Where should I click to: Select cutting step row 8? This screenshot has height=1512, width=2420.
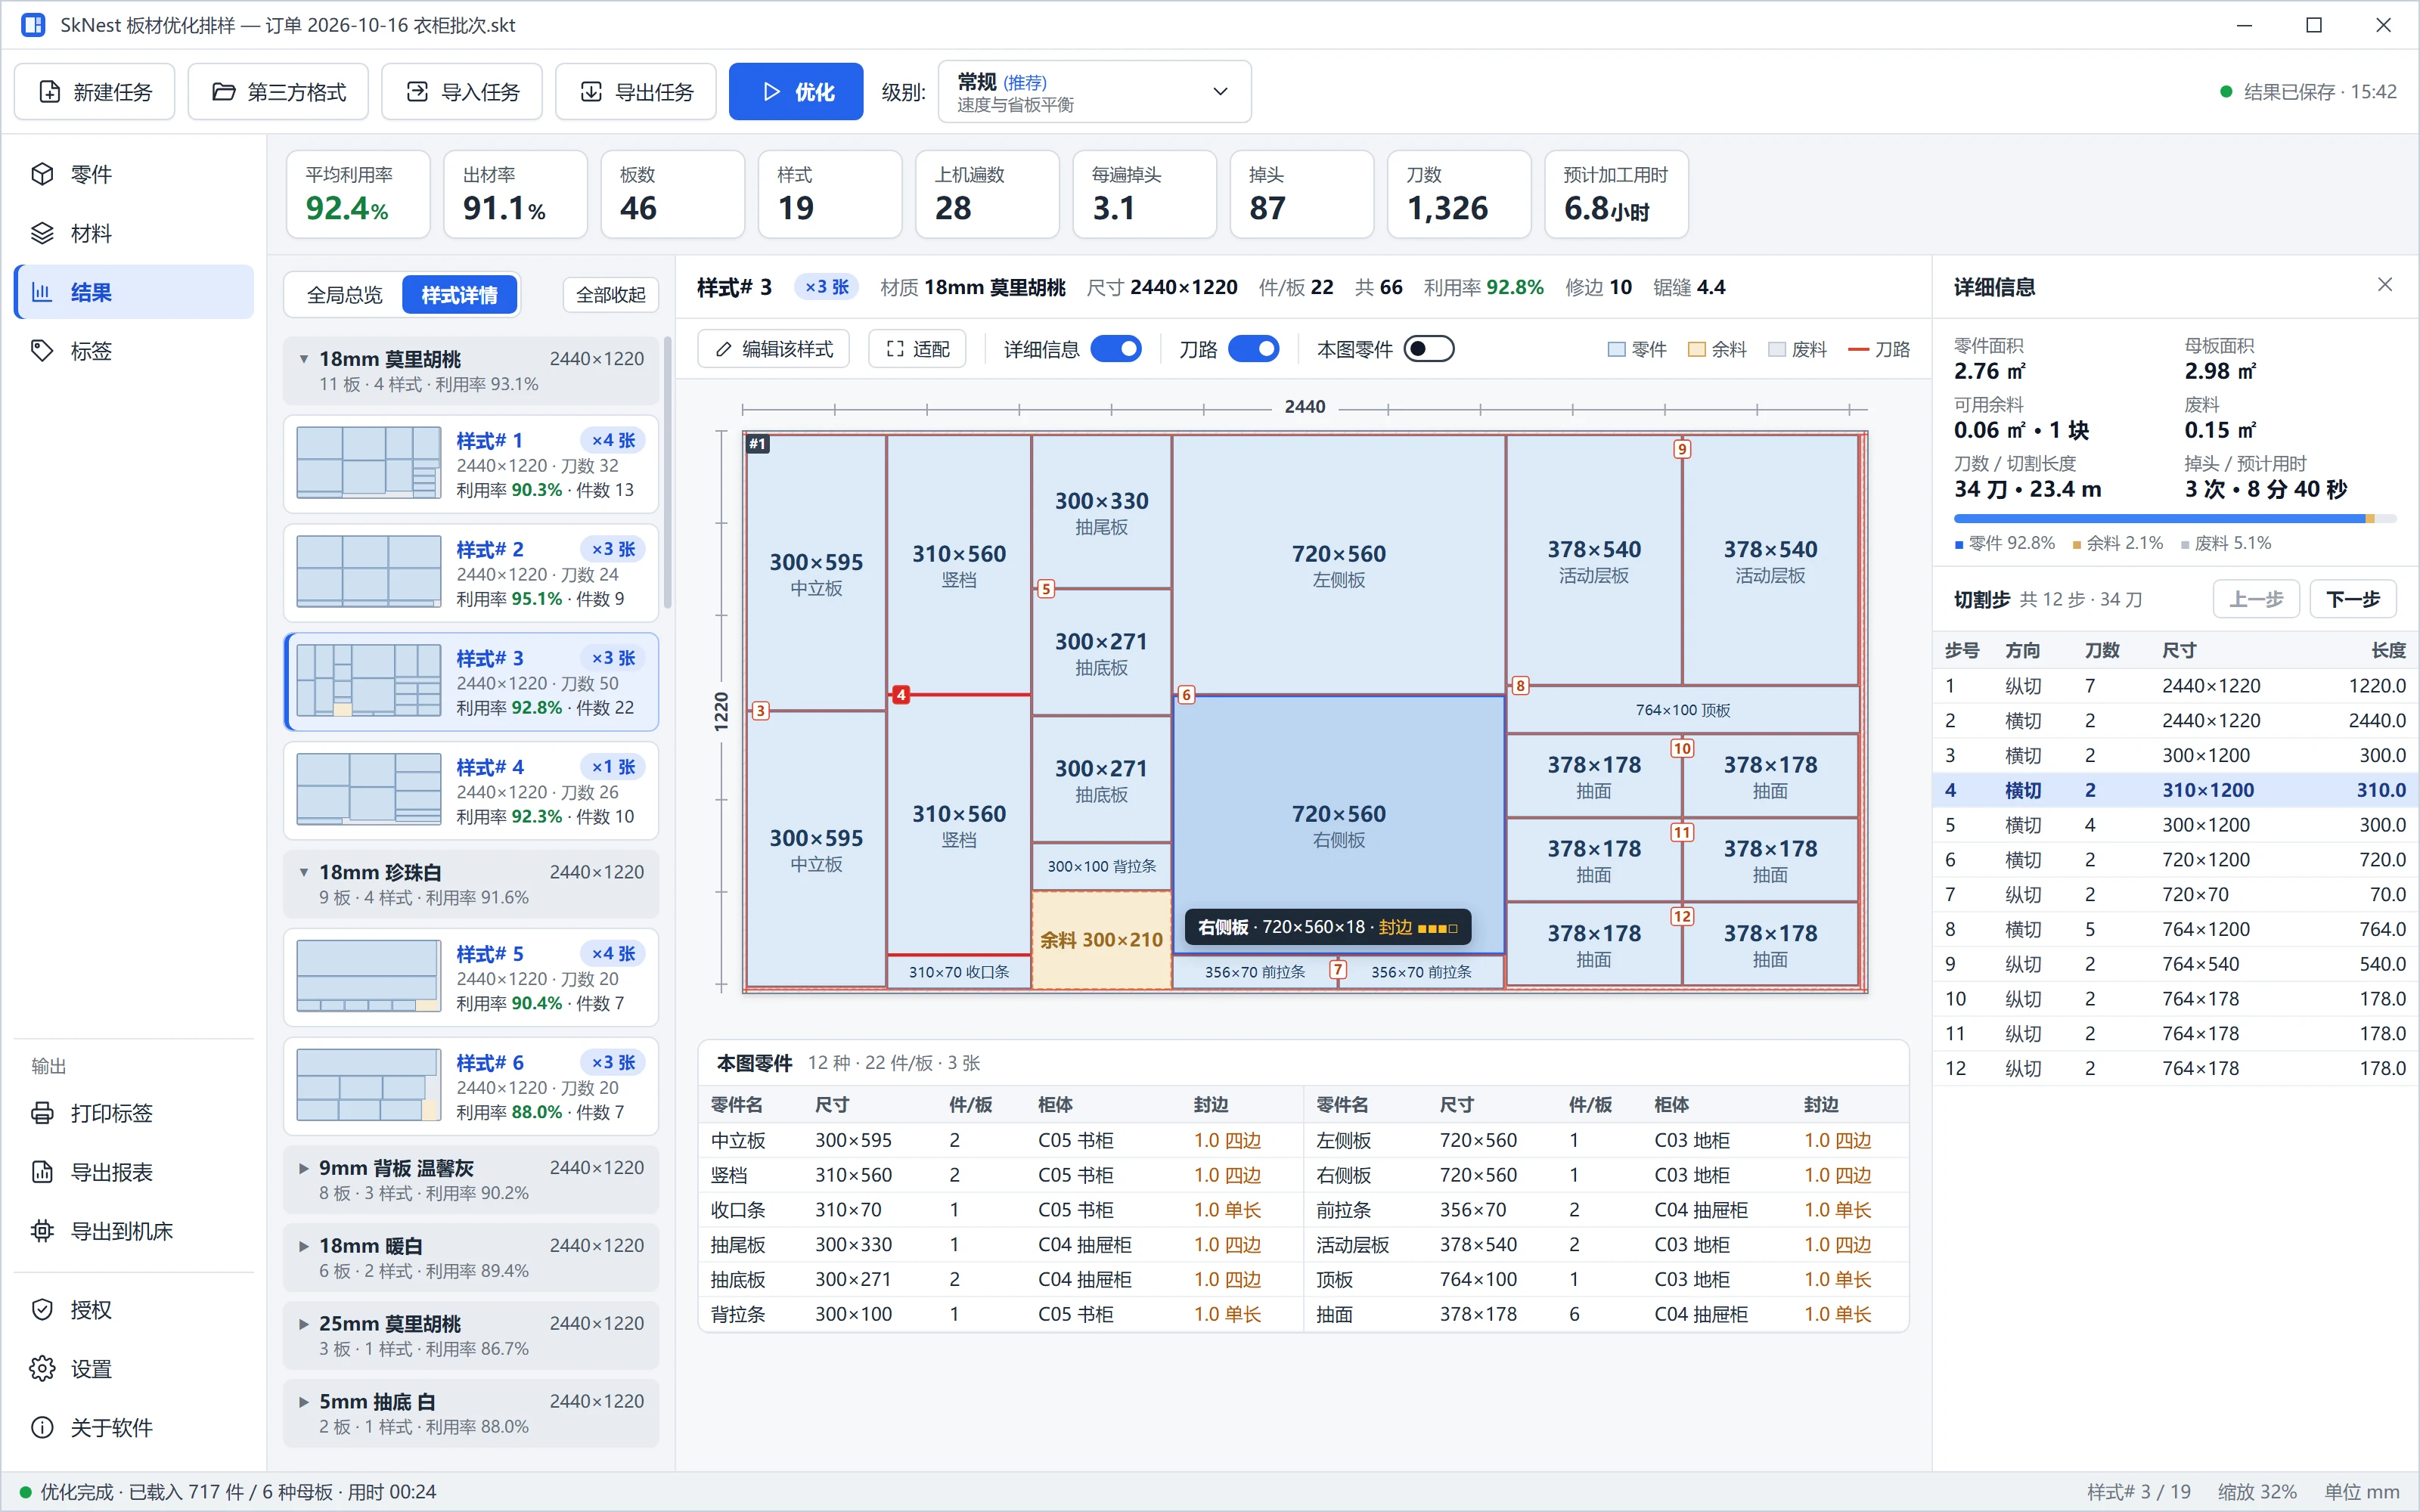tap(2175, 929)
